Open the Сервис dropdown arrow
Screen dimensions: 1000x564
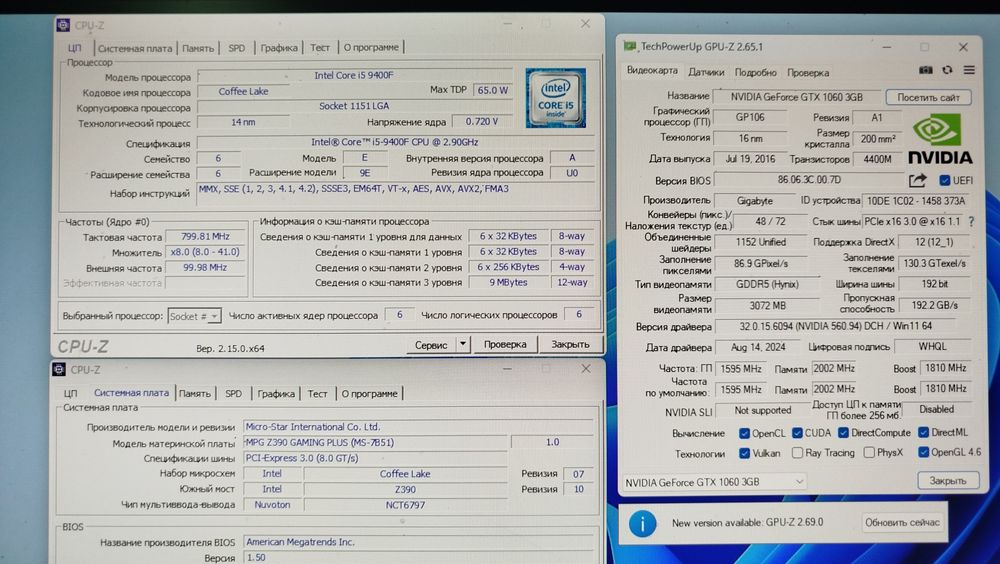pyautogui.click(x=463, y=345)
